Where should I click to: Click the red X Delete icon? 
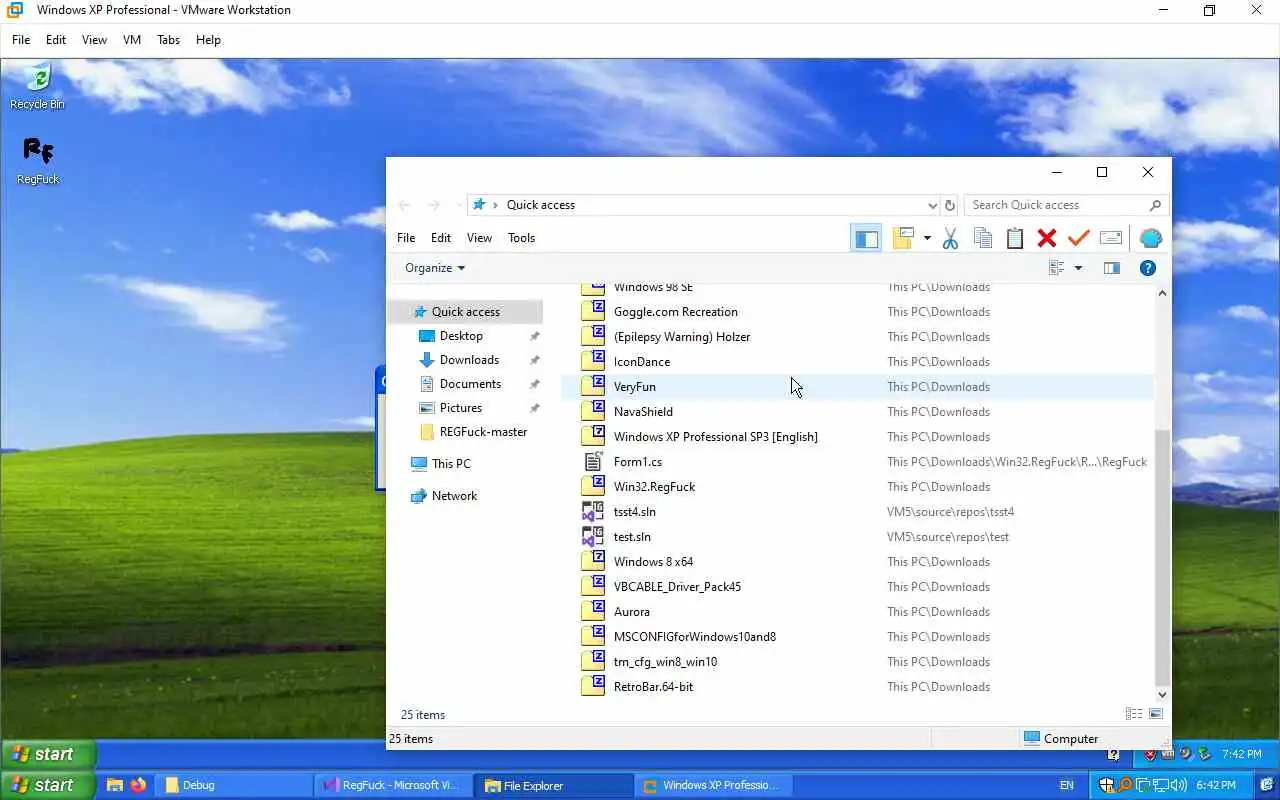point(1047,238)
